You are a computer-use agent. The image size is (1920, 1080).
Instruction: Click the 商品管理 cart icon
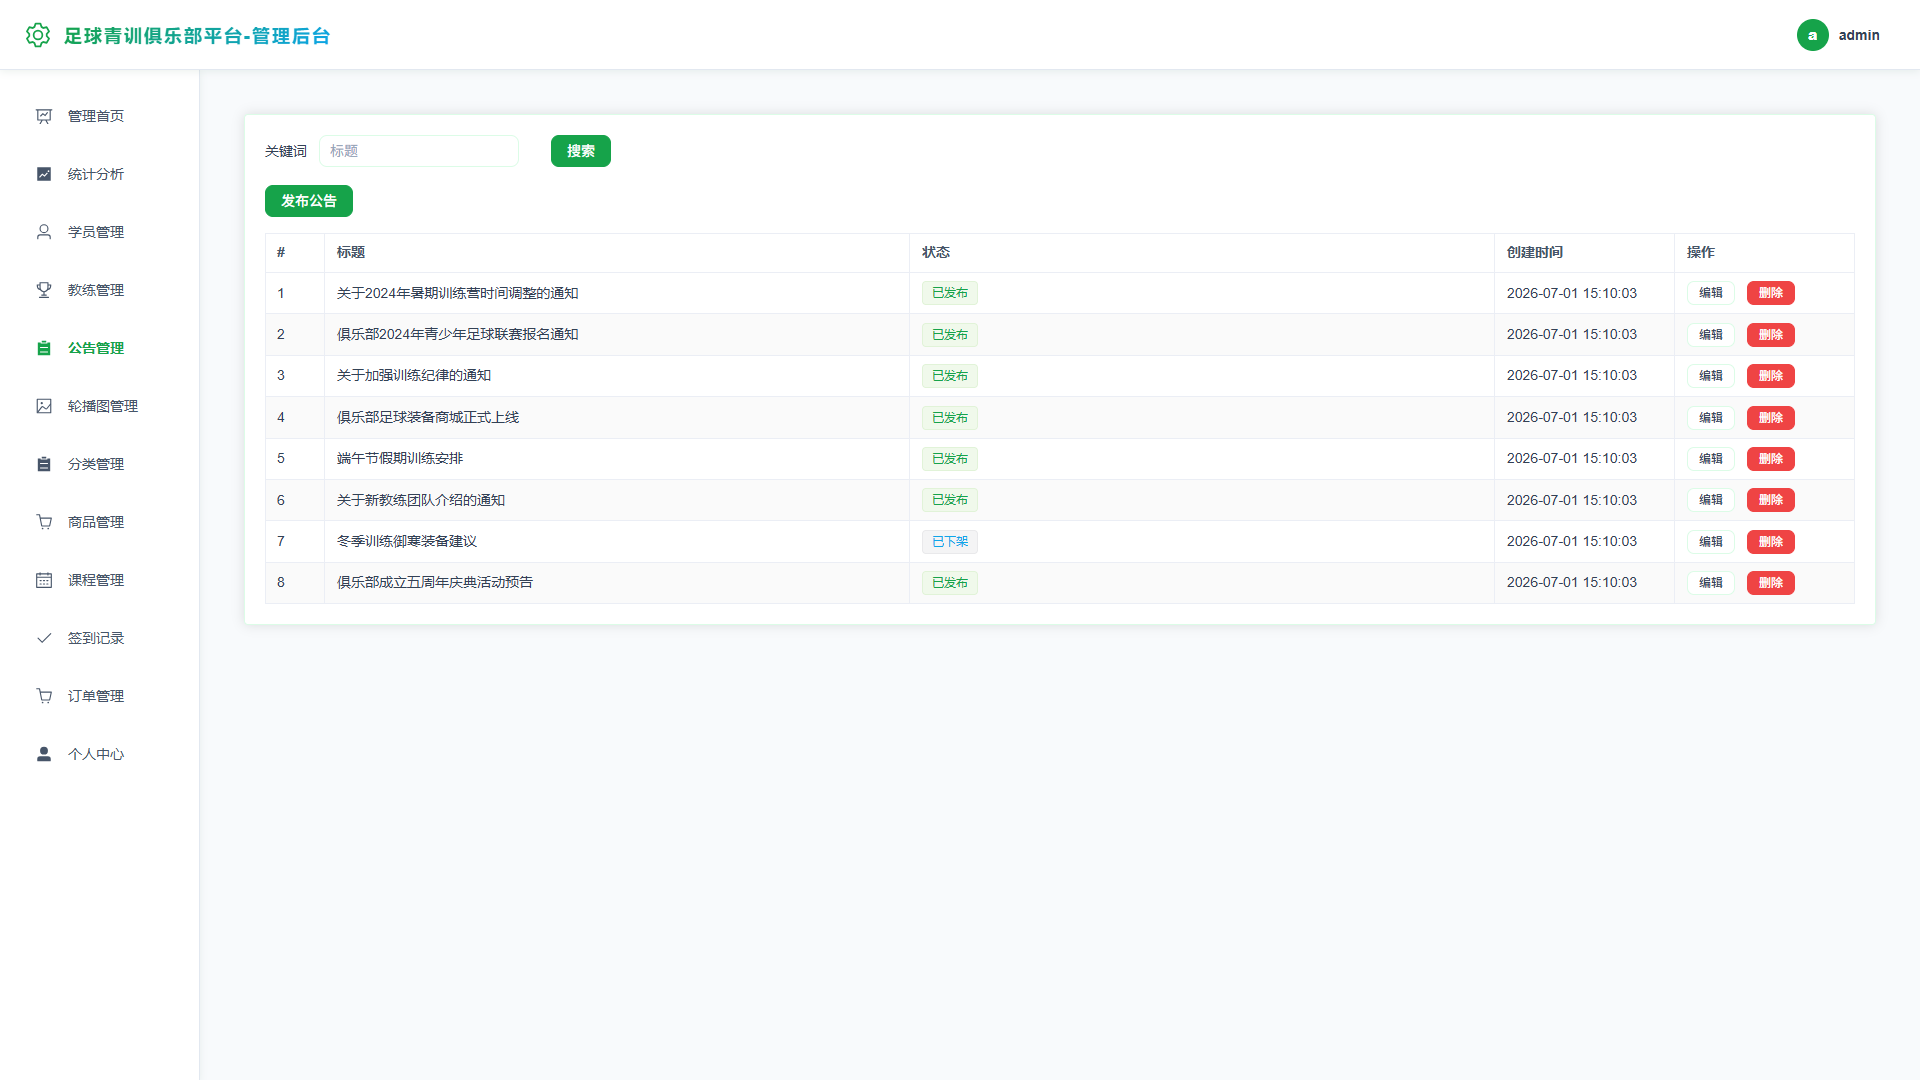[x=44, y=522]
